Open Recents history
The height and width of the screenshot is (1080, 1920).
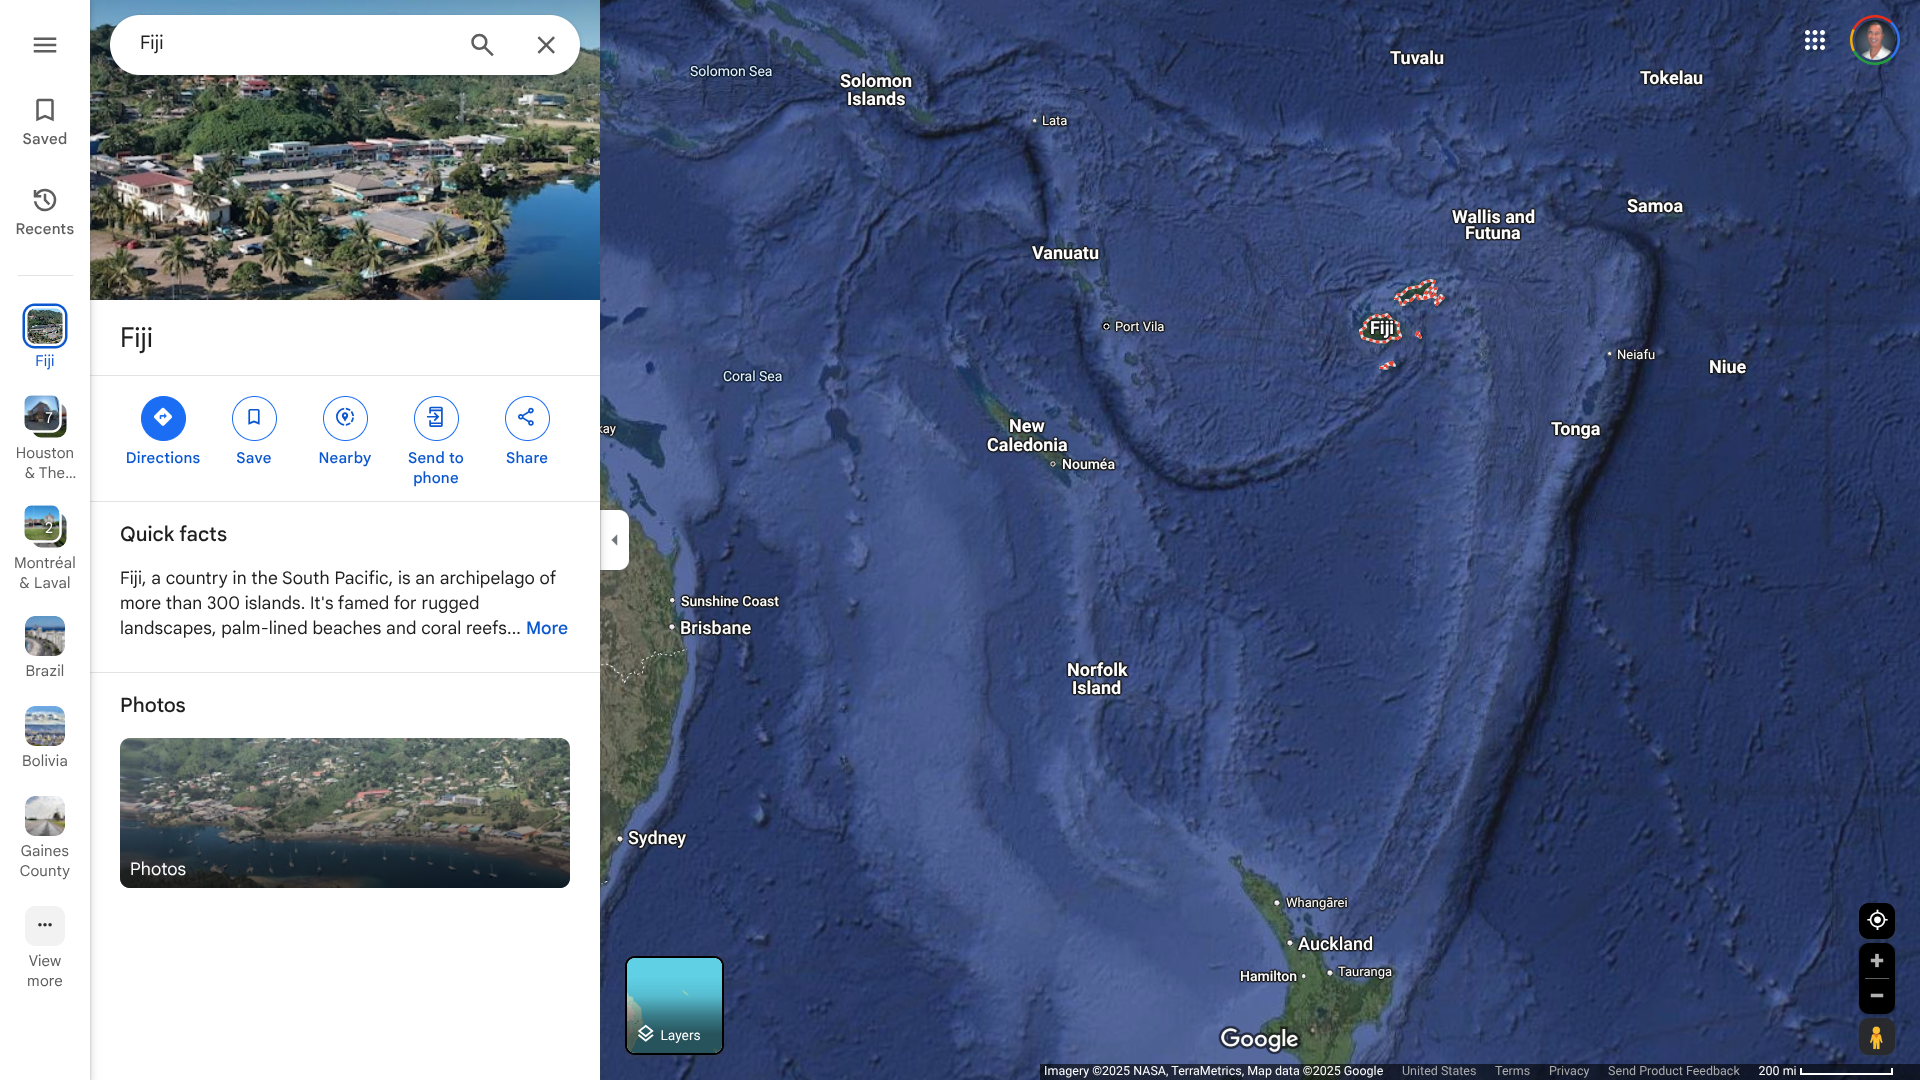(x=45, y=212)
